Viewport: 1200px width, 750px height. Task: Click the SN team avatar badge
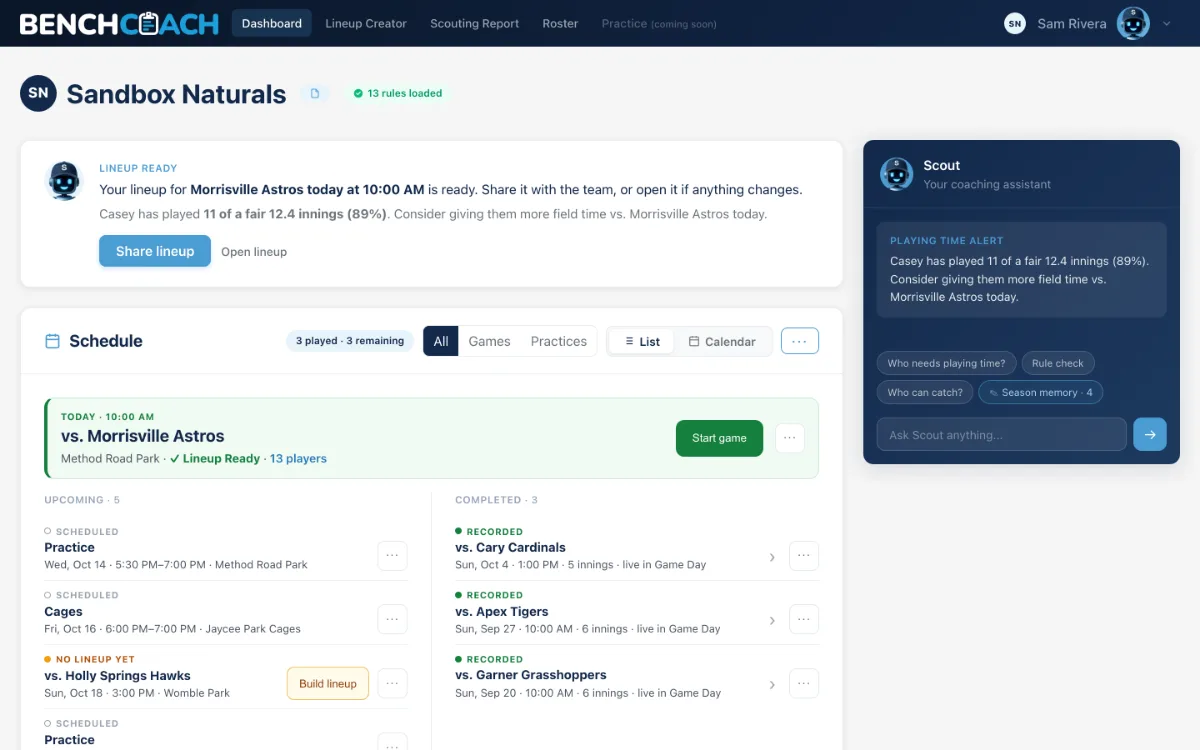pos(38,93)
